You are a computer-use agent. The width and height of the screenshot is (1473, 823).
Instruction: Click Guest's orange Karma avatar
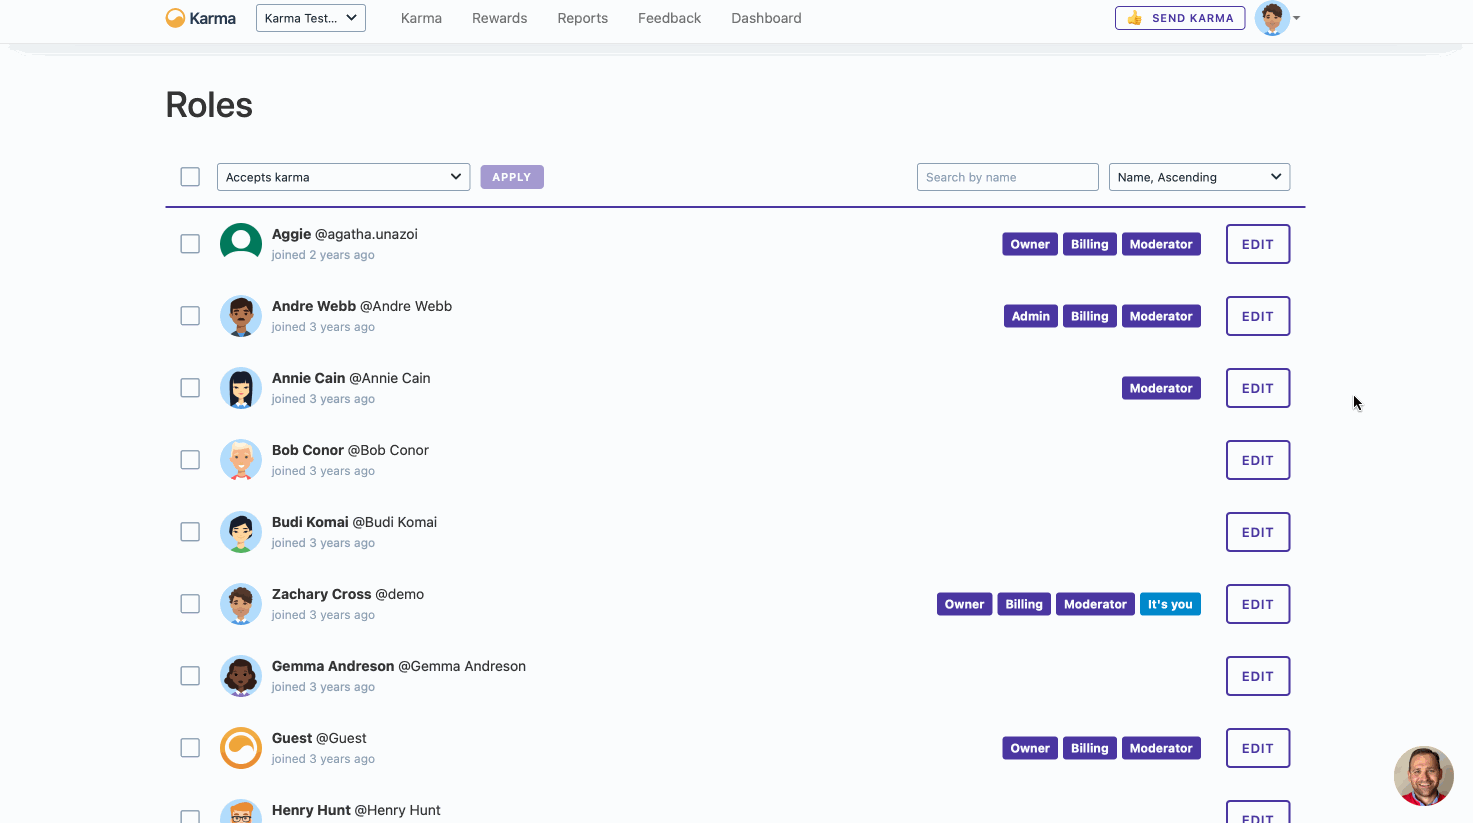(x=241, y=748)
